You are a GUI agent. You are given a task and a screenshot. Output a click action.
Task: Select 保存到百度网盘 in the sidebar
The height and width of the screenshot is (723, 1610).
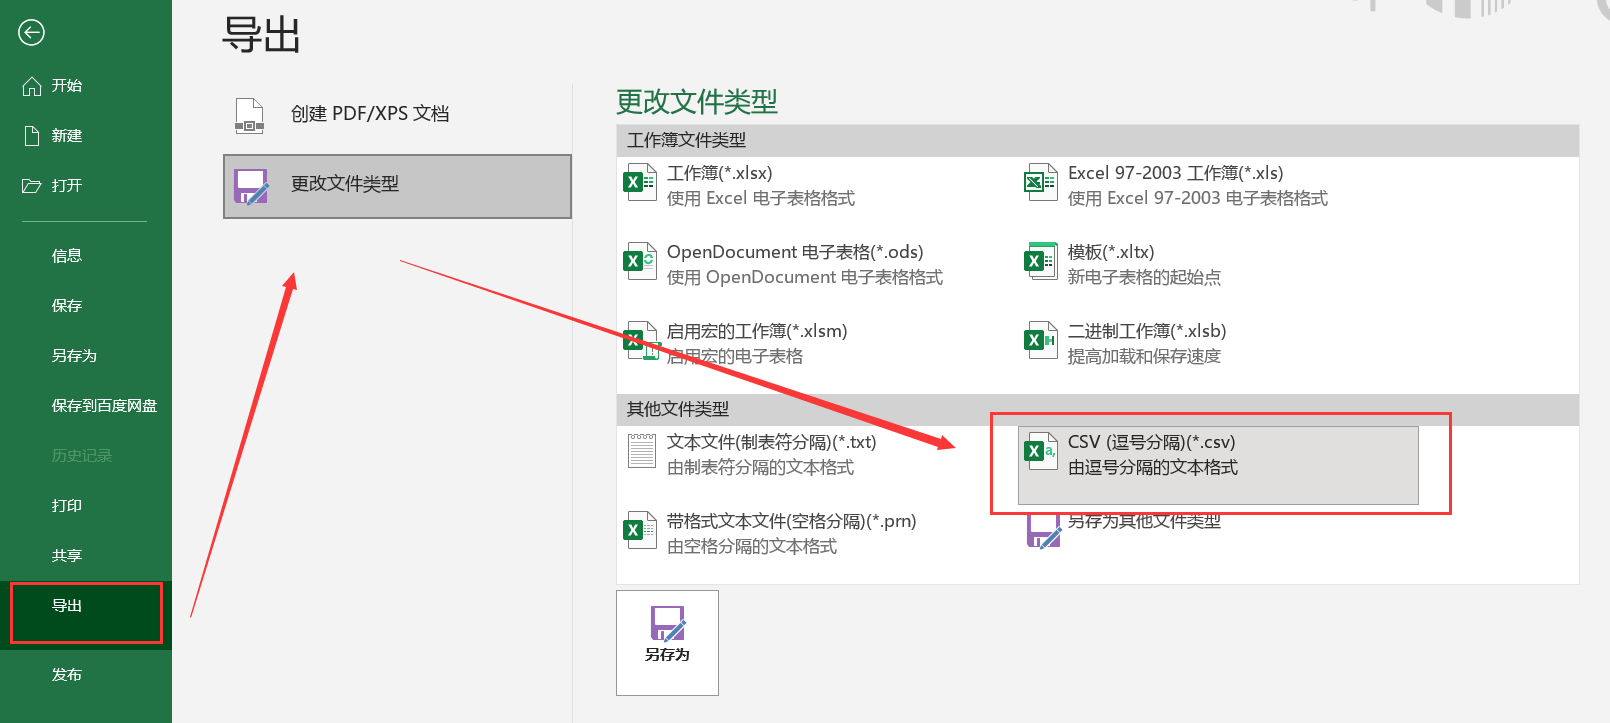coord(86,406)
